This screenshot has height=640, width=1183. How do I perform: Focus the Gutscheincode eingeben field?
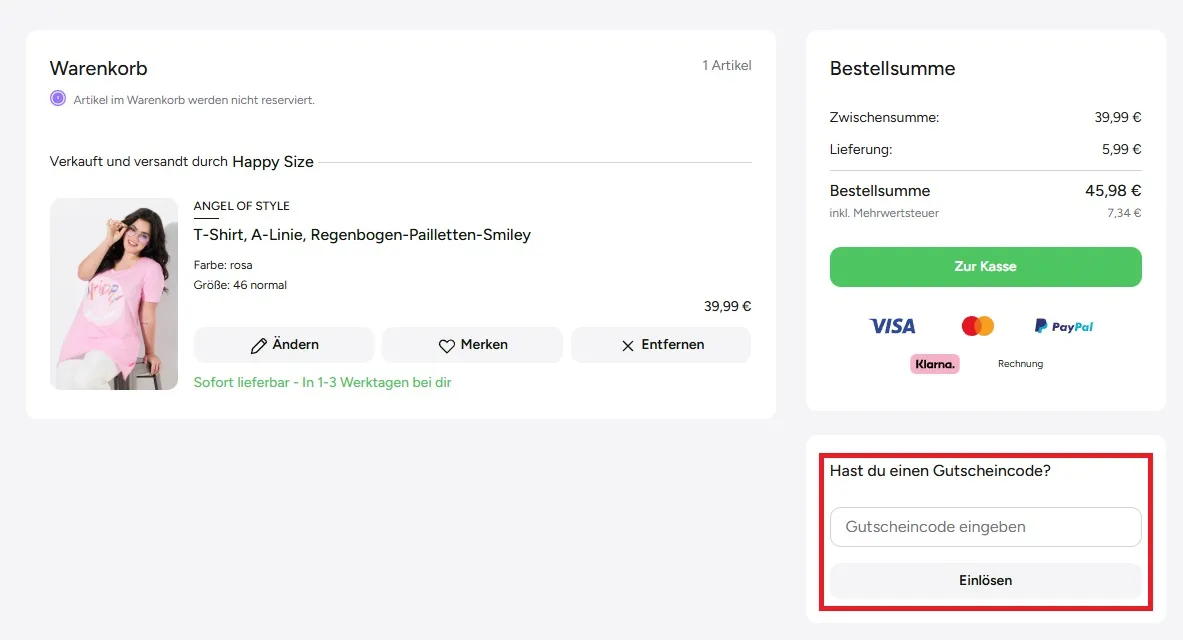985,527
